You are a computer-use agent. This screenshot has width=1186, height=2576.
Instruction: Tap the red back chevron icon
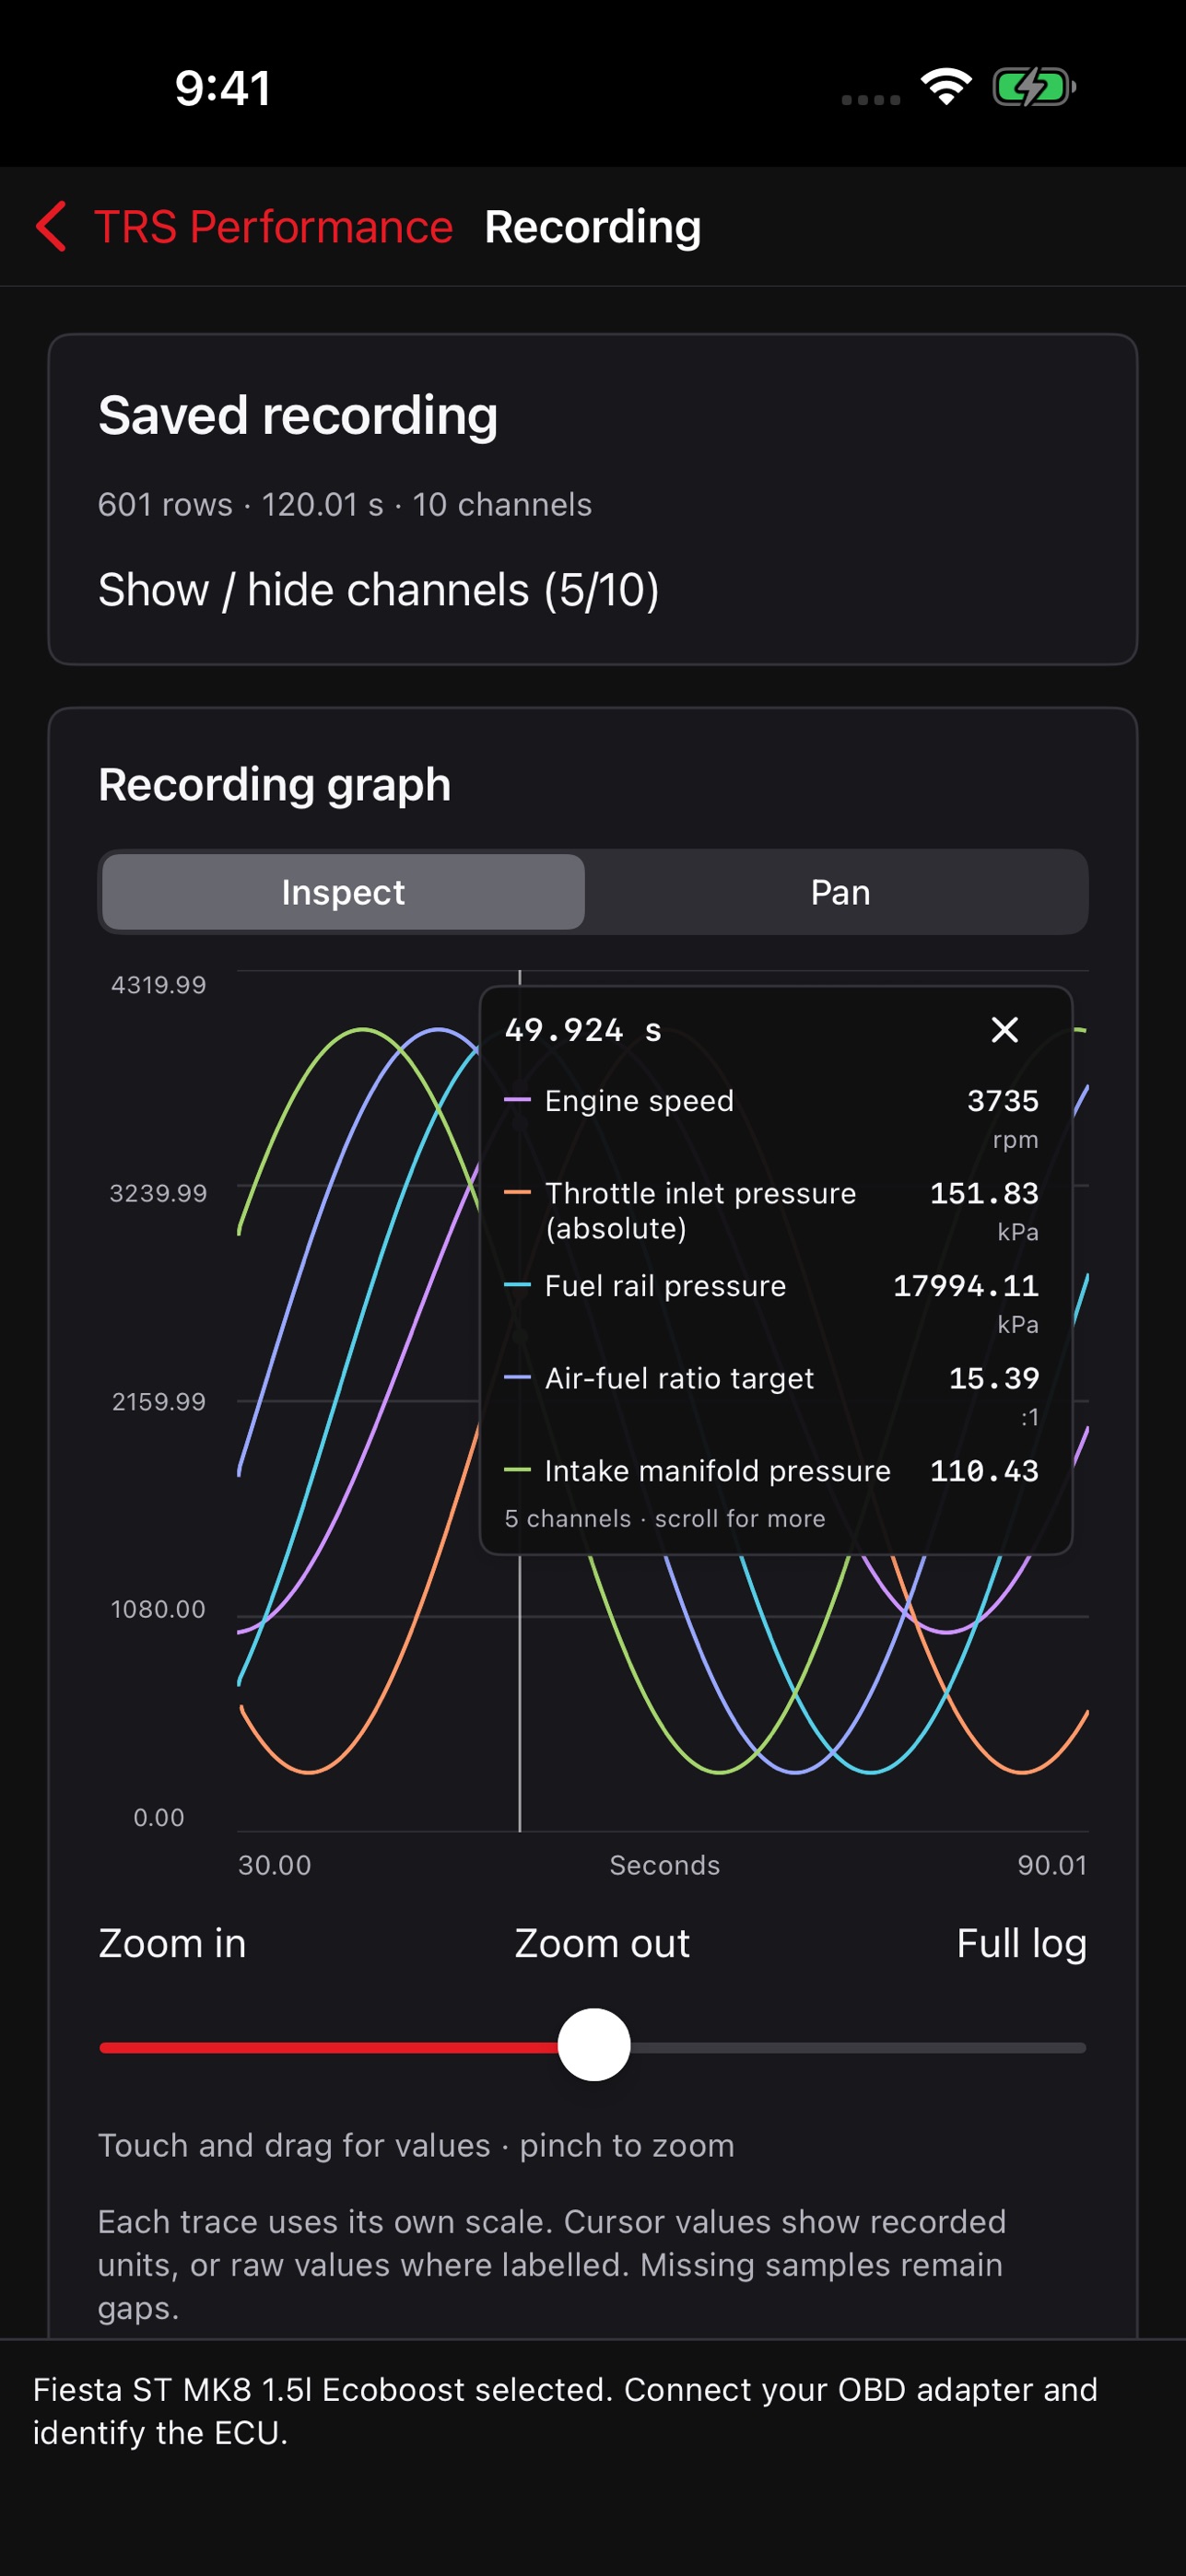[51, 226]
